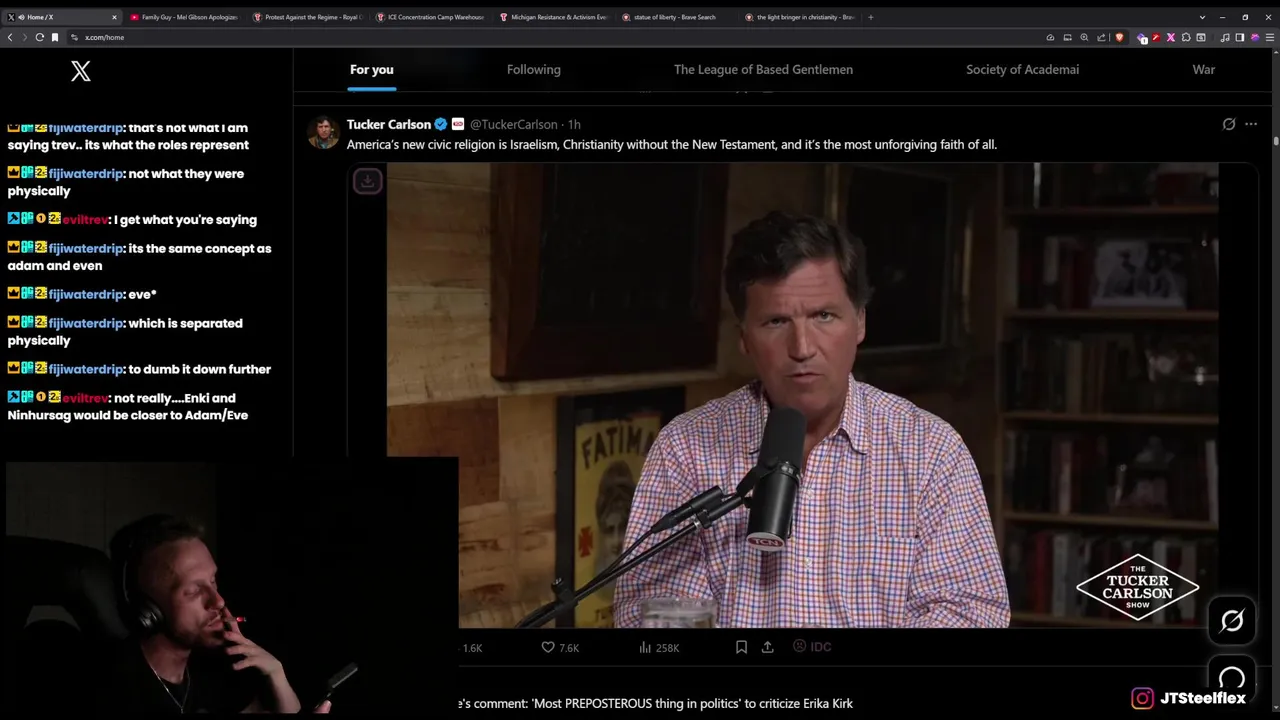Close the Home / X tab

[114, 17]
